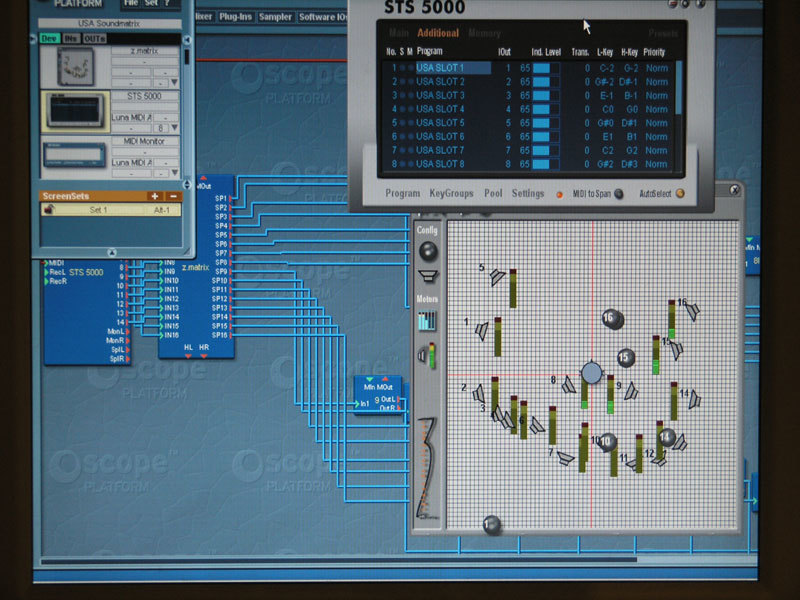Screen dimensions: 800x600
Task: Click the Config sphere icon
Action: (x=428, y=251)
